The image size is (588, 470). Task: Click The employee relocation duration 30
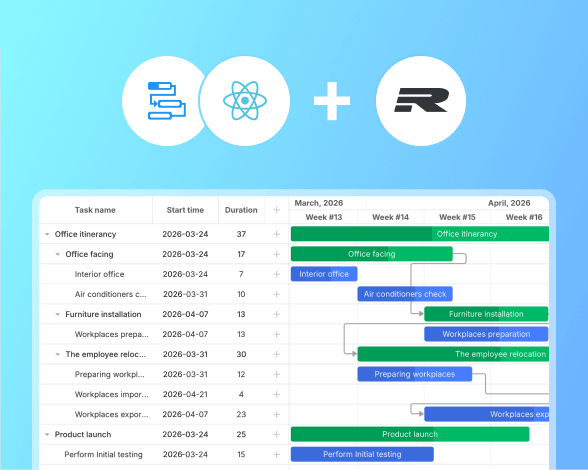(241, 354)
